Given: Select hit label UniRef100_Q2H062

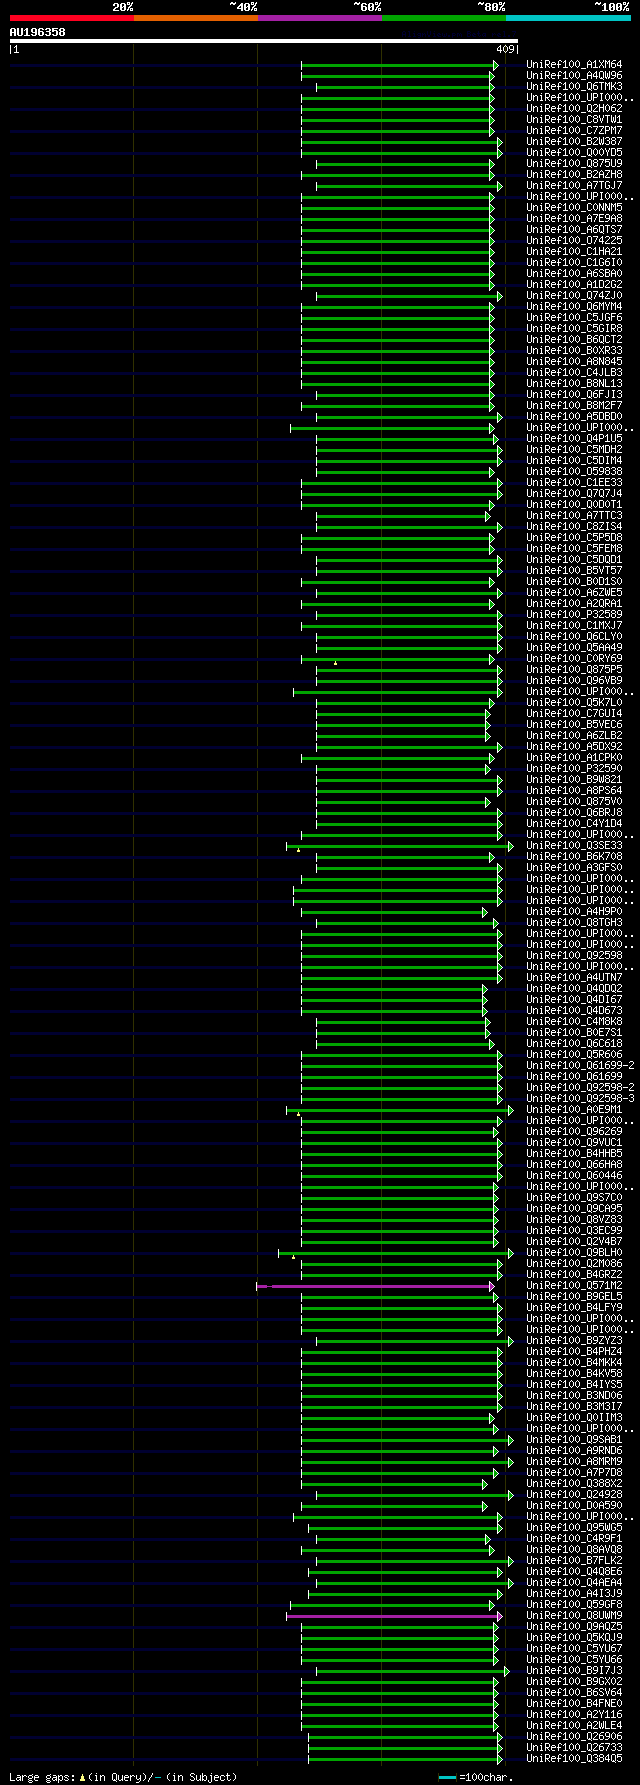Looking at the screenshot, I should [x=574, y=109].
